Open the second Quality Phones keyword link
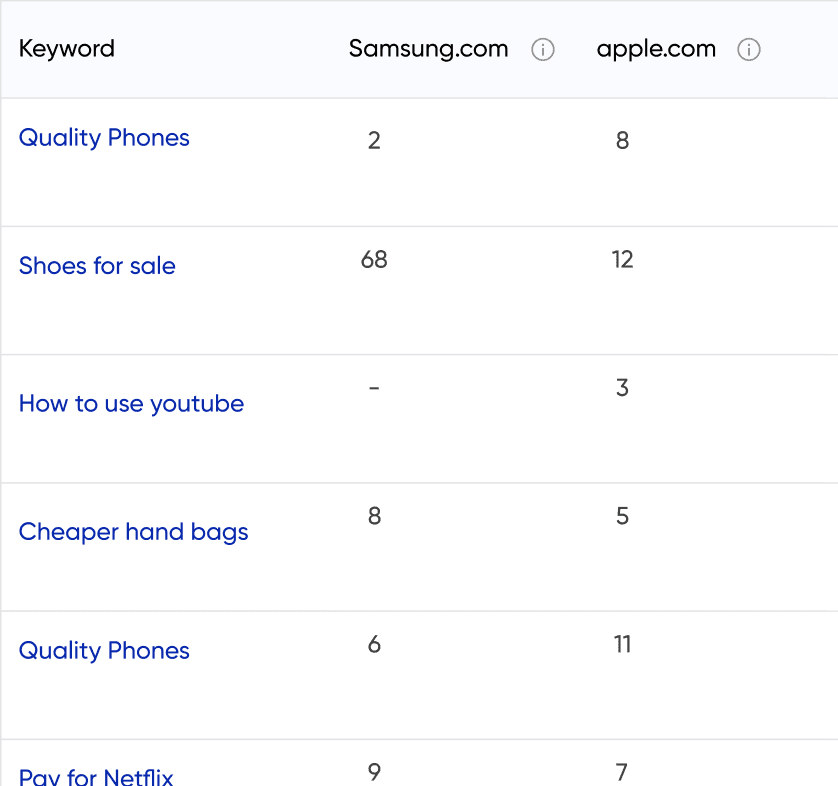 [x=104, y=651]
